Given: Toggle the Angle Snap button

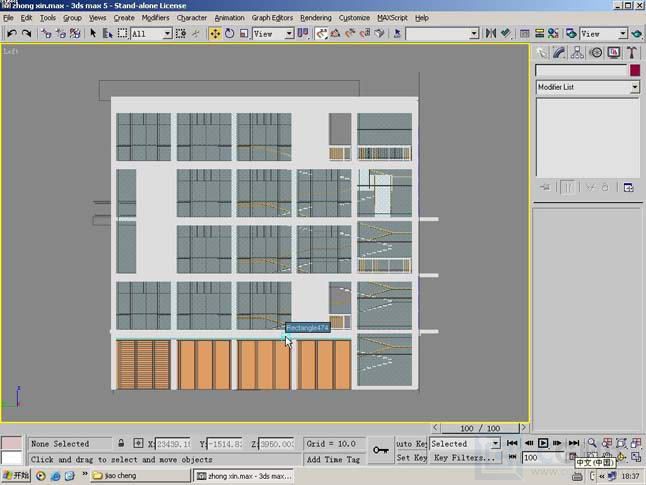Looking at the screenshot, I should (336, 33).
